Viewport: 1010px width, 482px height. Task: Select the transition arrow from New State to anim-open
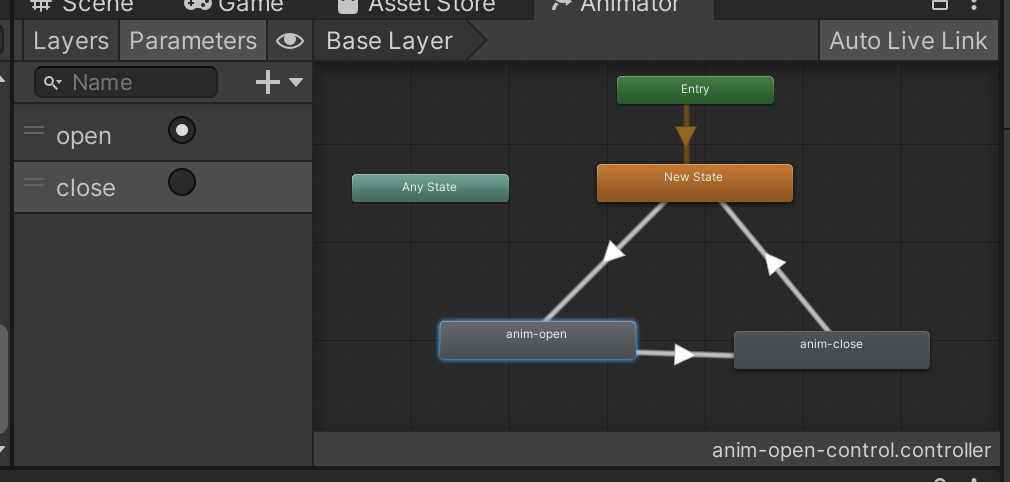[x=612, y=254]
